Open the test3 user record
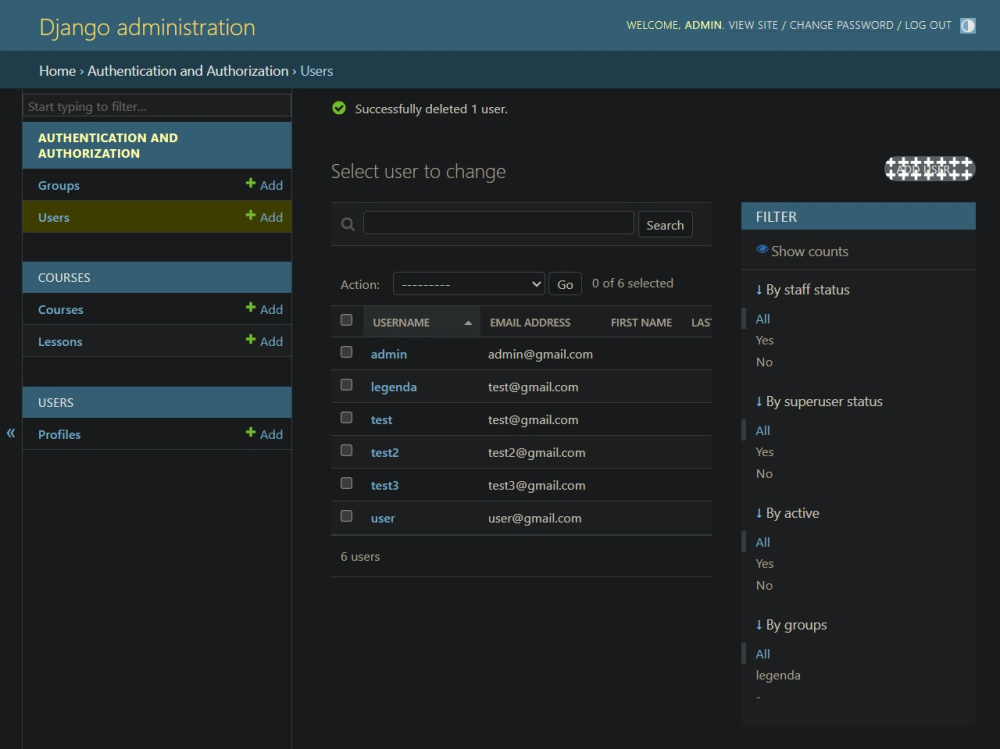This screenshot has width=1000, height=749. pos(385,486)
